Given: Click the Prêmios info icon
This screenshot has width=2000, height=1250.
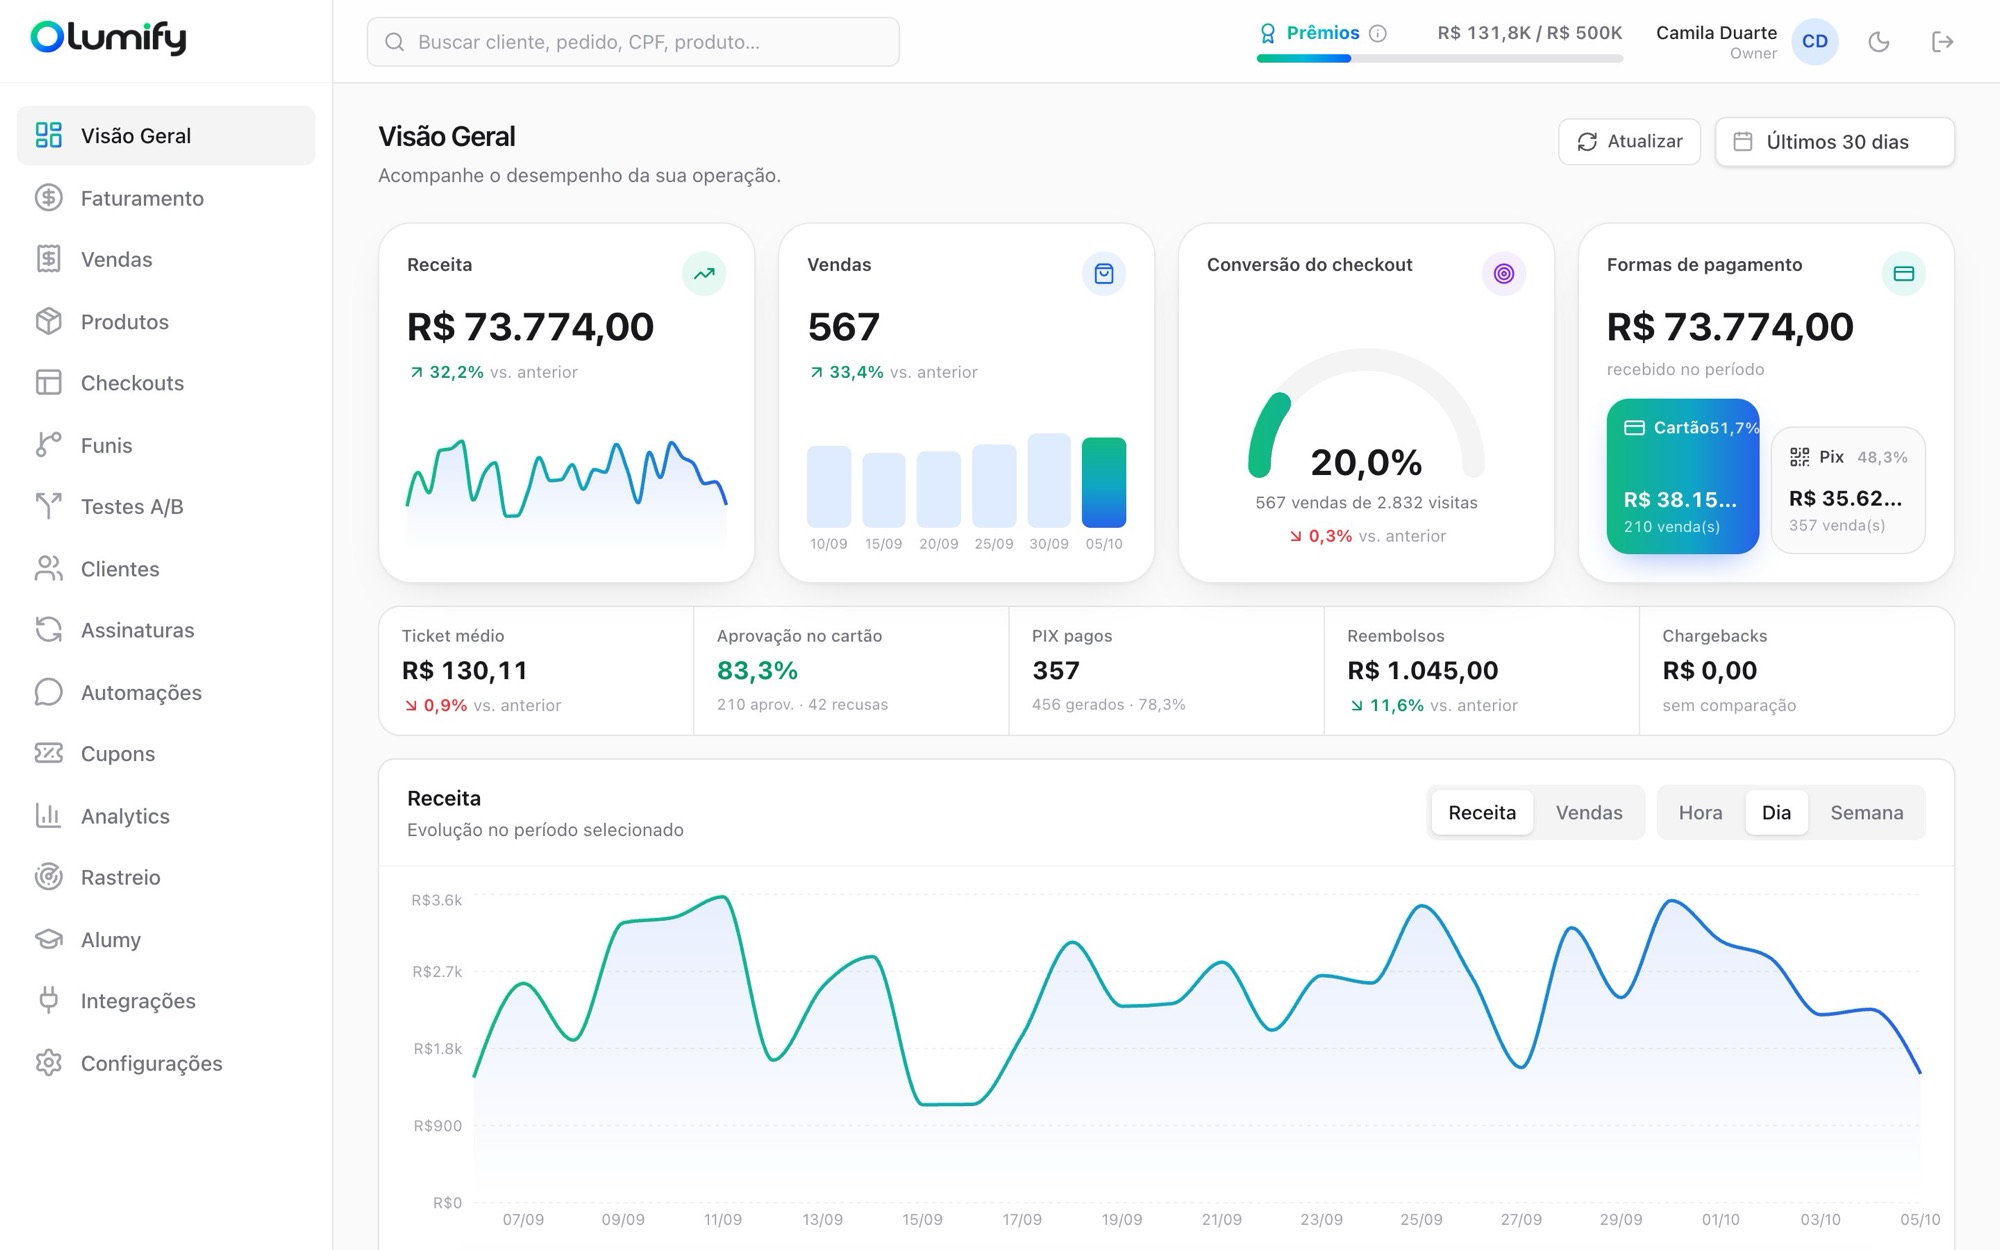Looking at the screenshot, I should click(x=1378, y=33).
